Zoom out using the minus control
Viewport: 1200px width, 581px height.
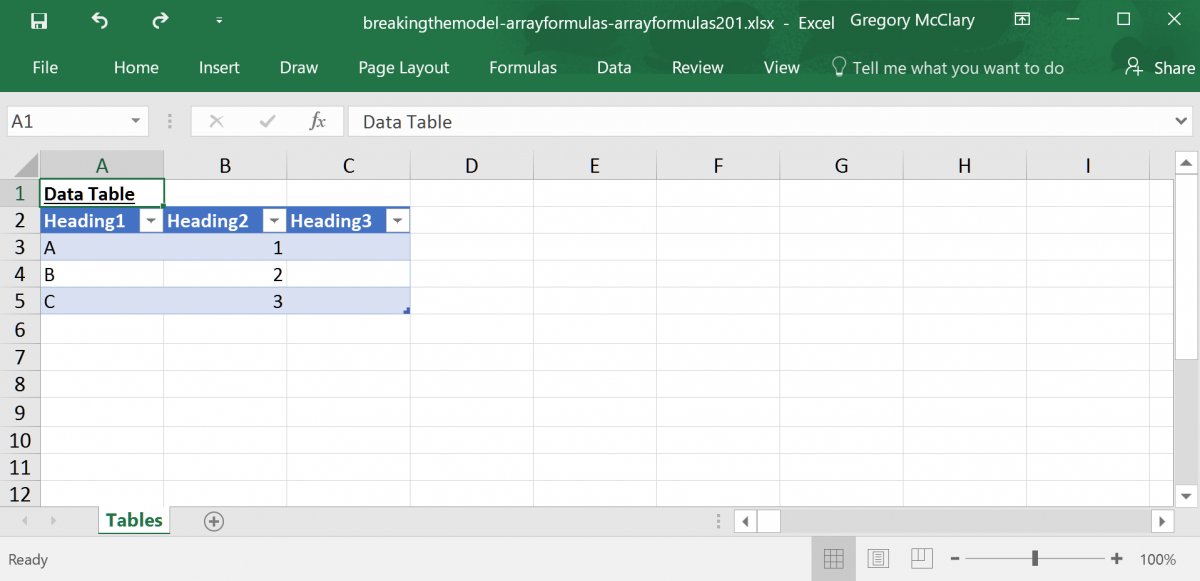pyautogui.click(x=954, y=558)
